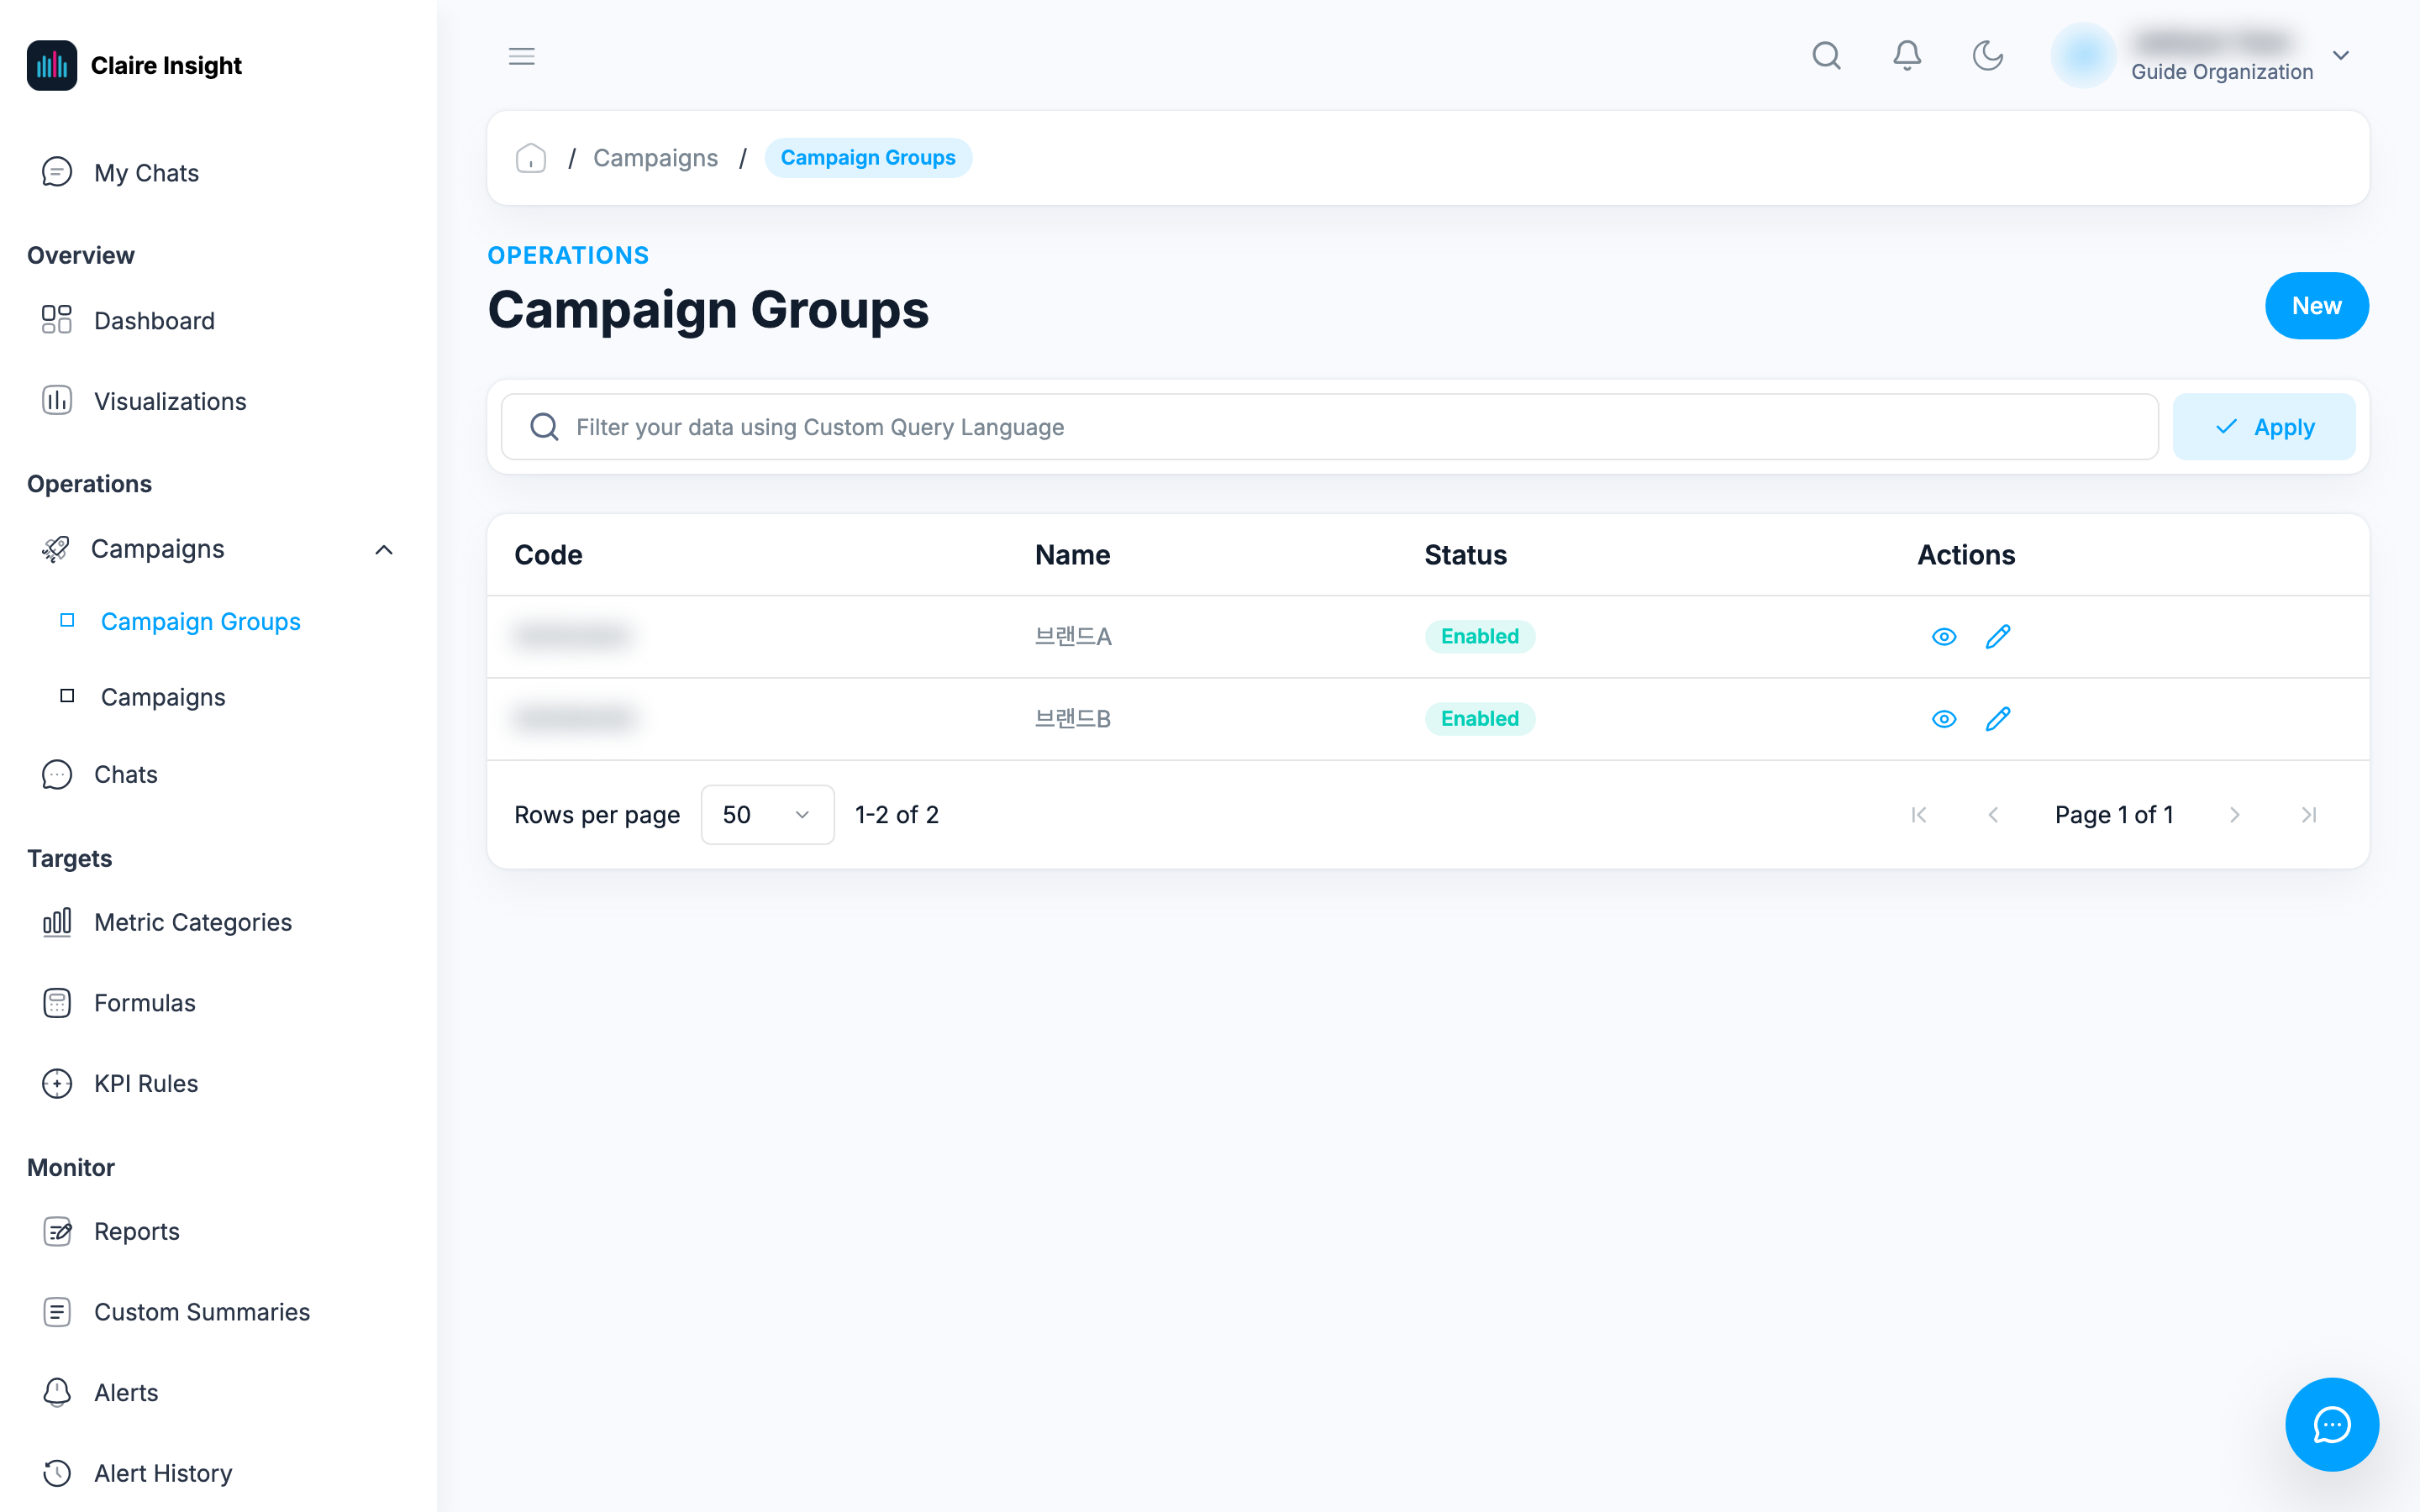Image resolution: width=2420 pixels, height=1512 pixels.
Task: Open Alert History in sidebar
Action: (x=163, y=1473)
